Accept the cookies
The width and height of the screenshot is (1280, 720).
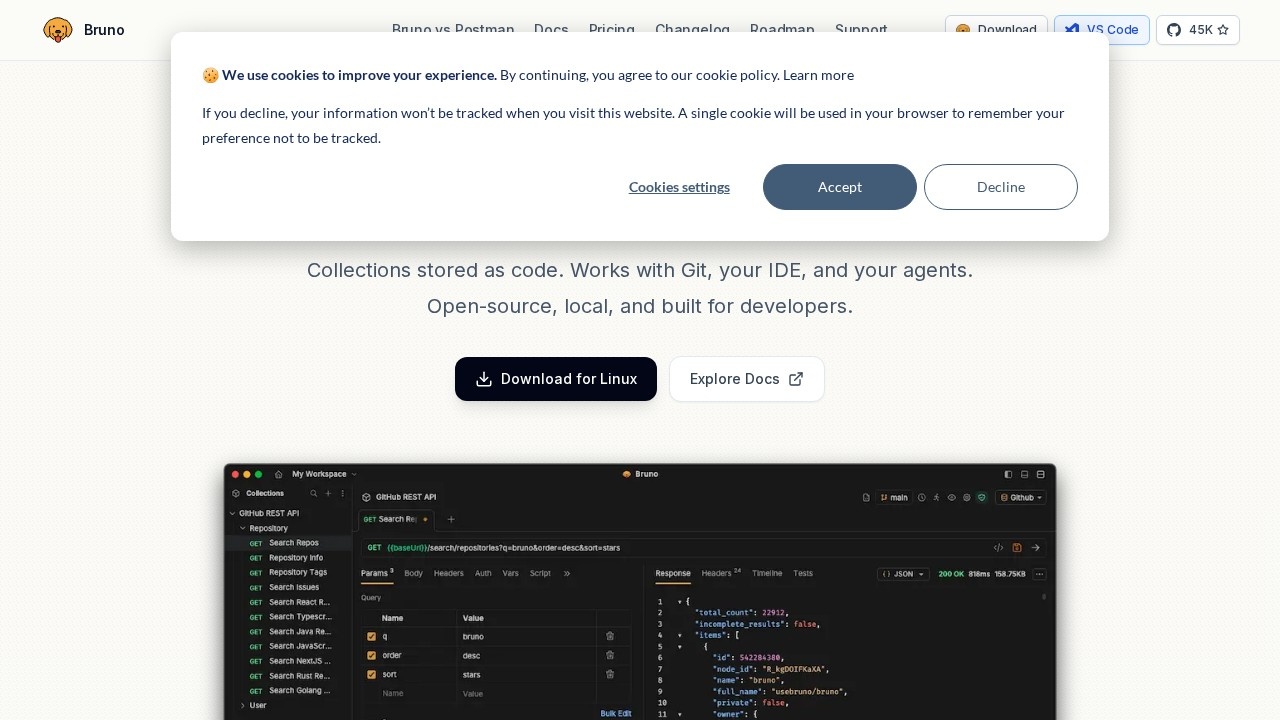[840, 187]
